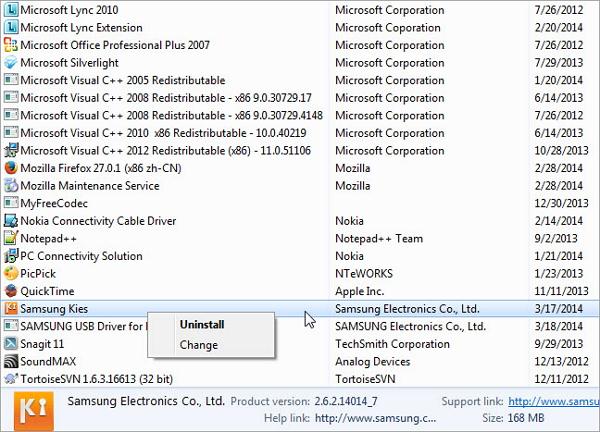Click the MyFreeCodec icon
This screenshot has height=432, width=600.
[11, 203]
